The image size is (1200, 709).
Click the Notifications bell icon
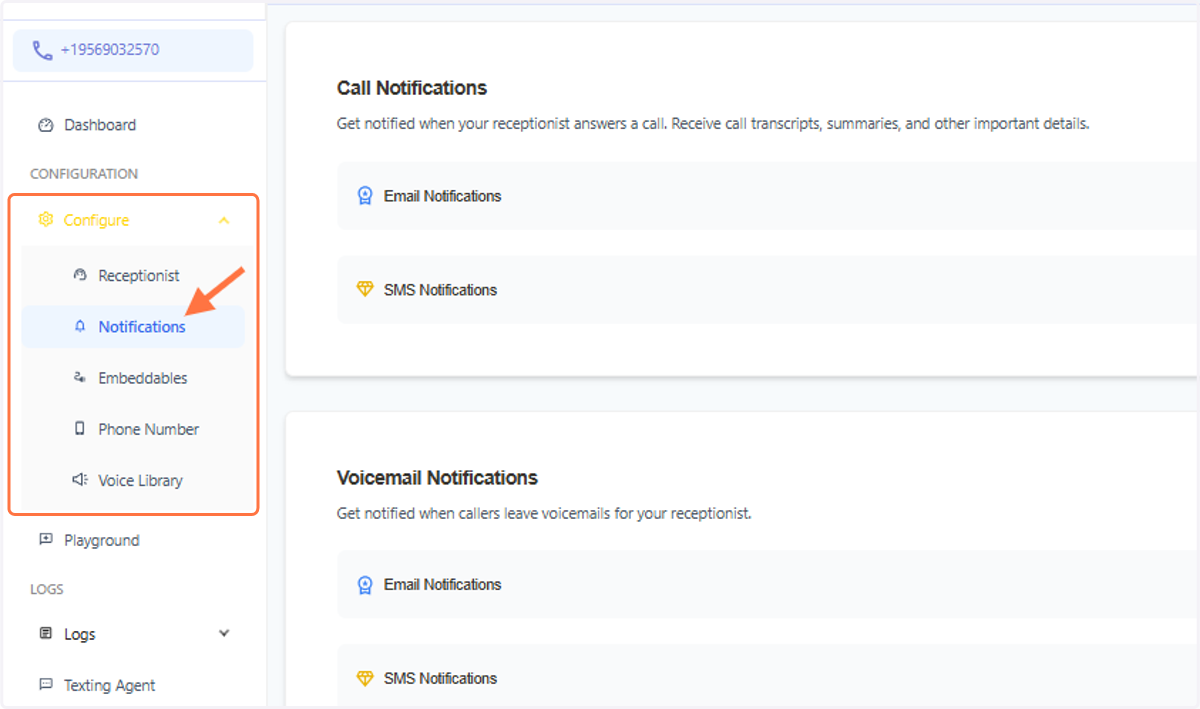(80, 326)
